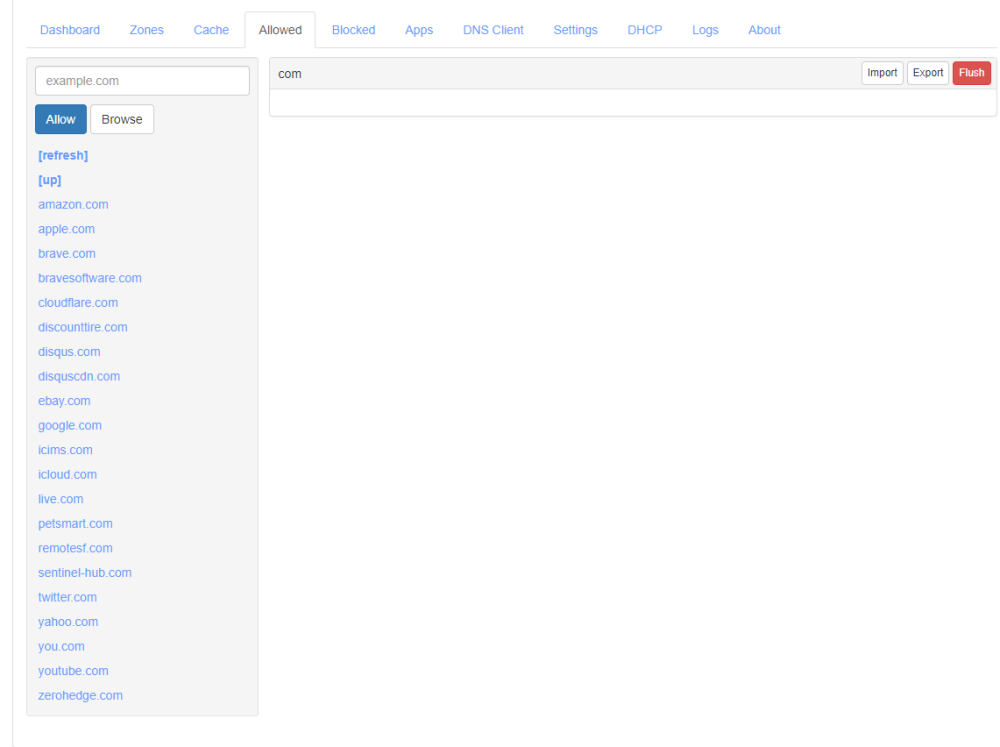Open the DHCP tab
The width and height of the screenshot is (1000, 747).
[x=645, y=30]
